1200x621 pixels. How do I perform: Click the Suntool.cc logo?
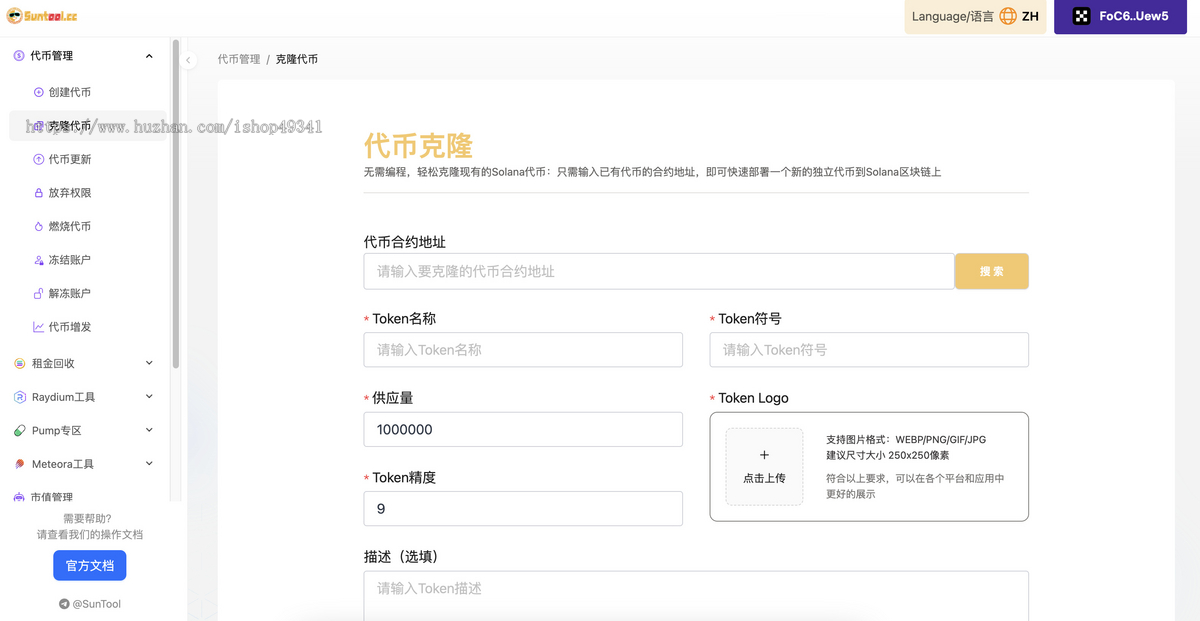[x=42, y=16]
